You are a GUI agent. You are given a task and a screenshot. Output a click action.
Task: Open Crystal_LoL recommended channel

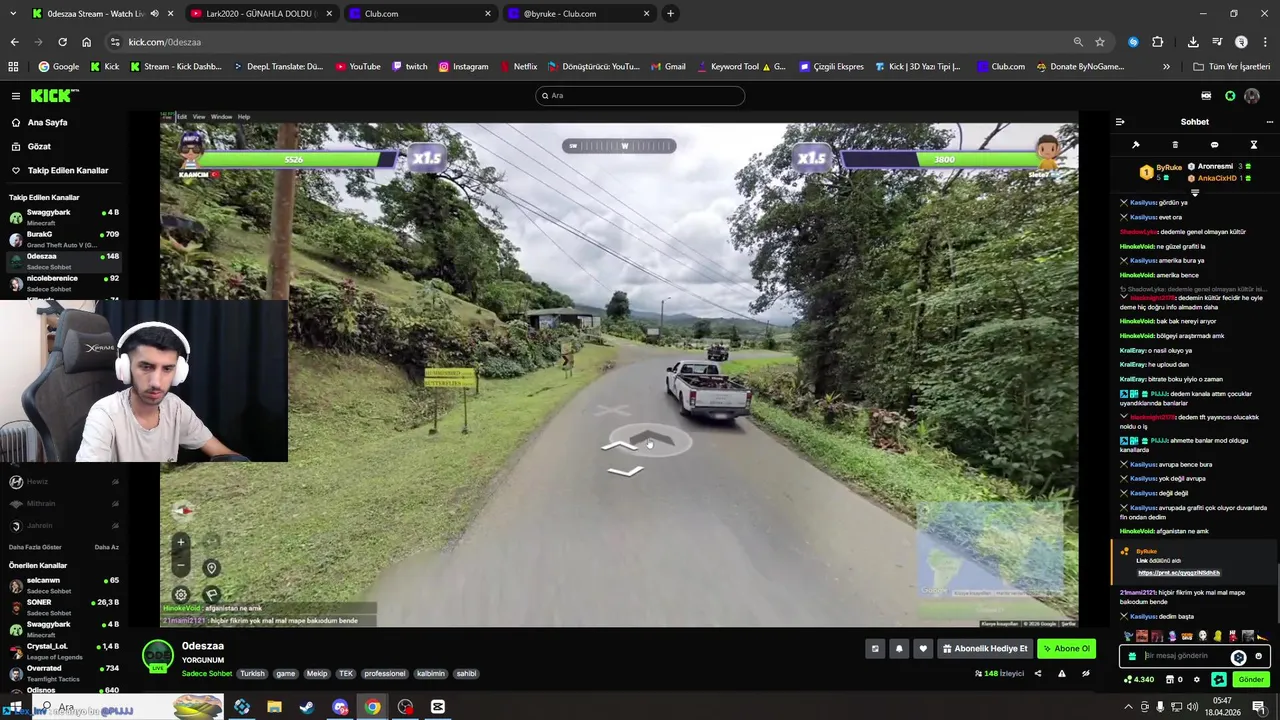click(x=62, y=650)
